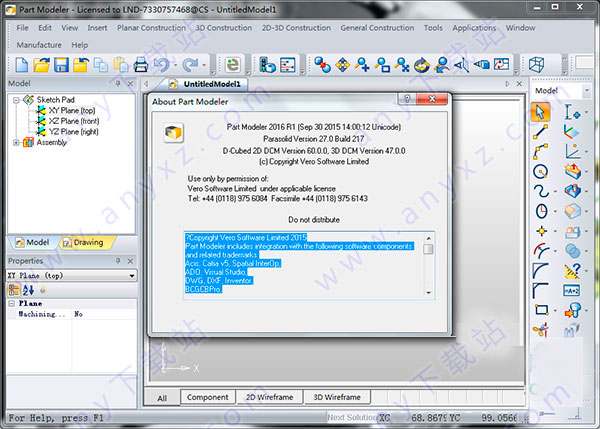Collapse the Sketch Pad tree node
Viewport: 600px width, 429px height.
pyautogui.click(x=16, y=100)
